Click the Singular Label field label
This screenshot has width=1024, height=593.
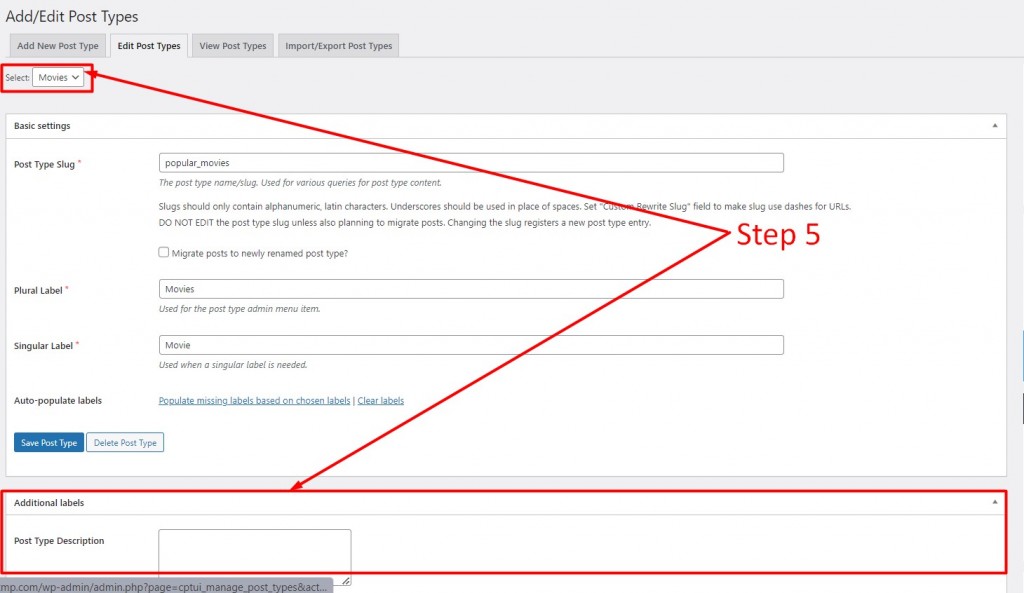tap(43, 345)
